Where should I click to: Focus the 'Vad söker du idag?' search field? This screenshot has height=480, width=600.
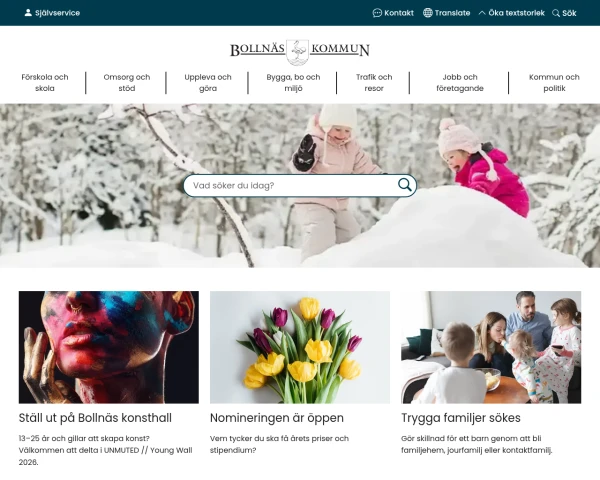[291, 186]
